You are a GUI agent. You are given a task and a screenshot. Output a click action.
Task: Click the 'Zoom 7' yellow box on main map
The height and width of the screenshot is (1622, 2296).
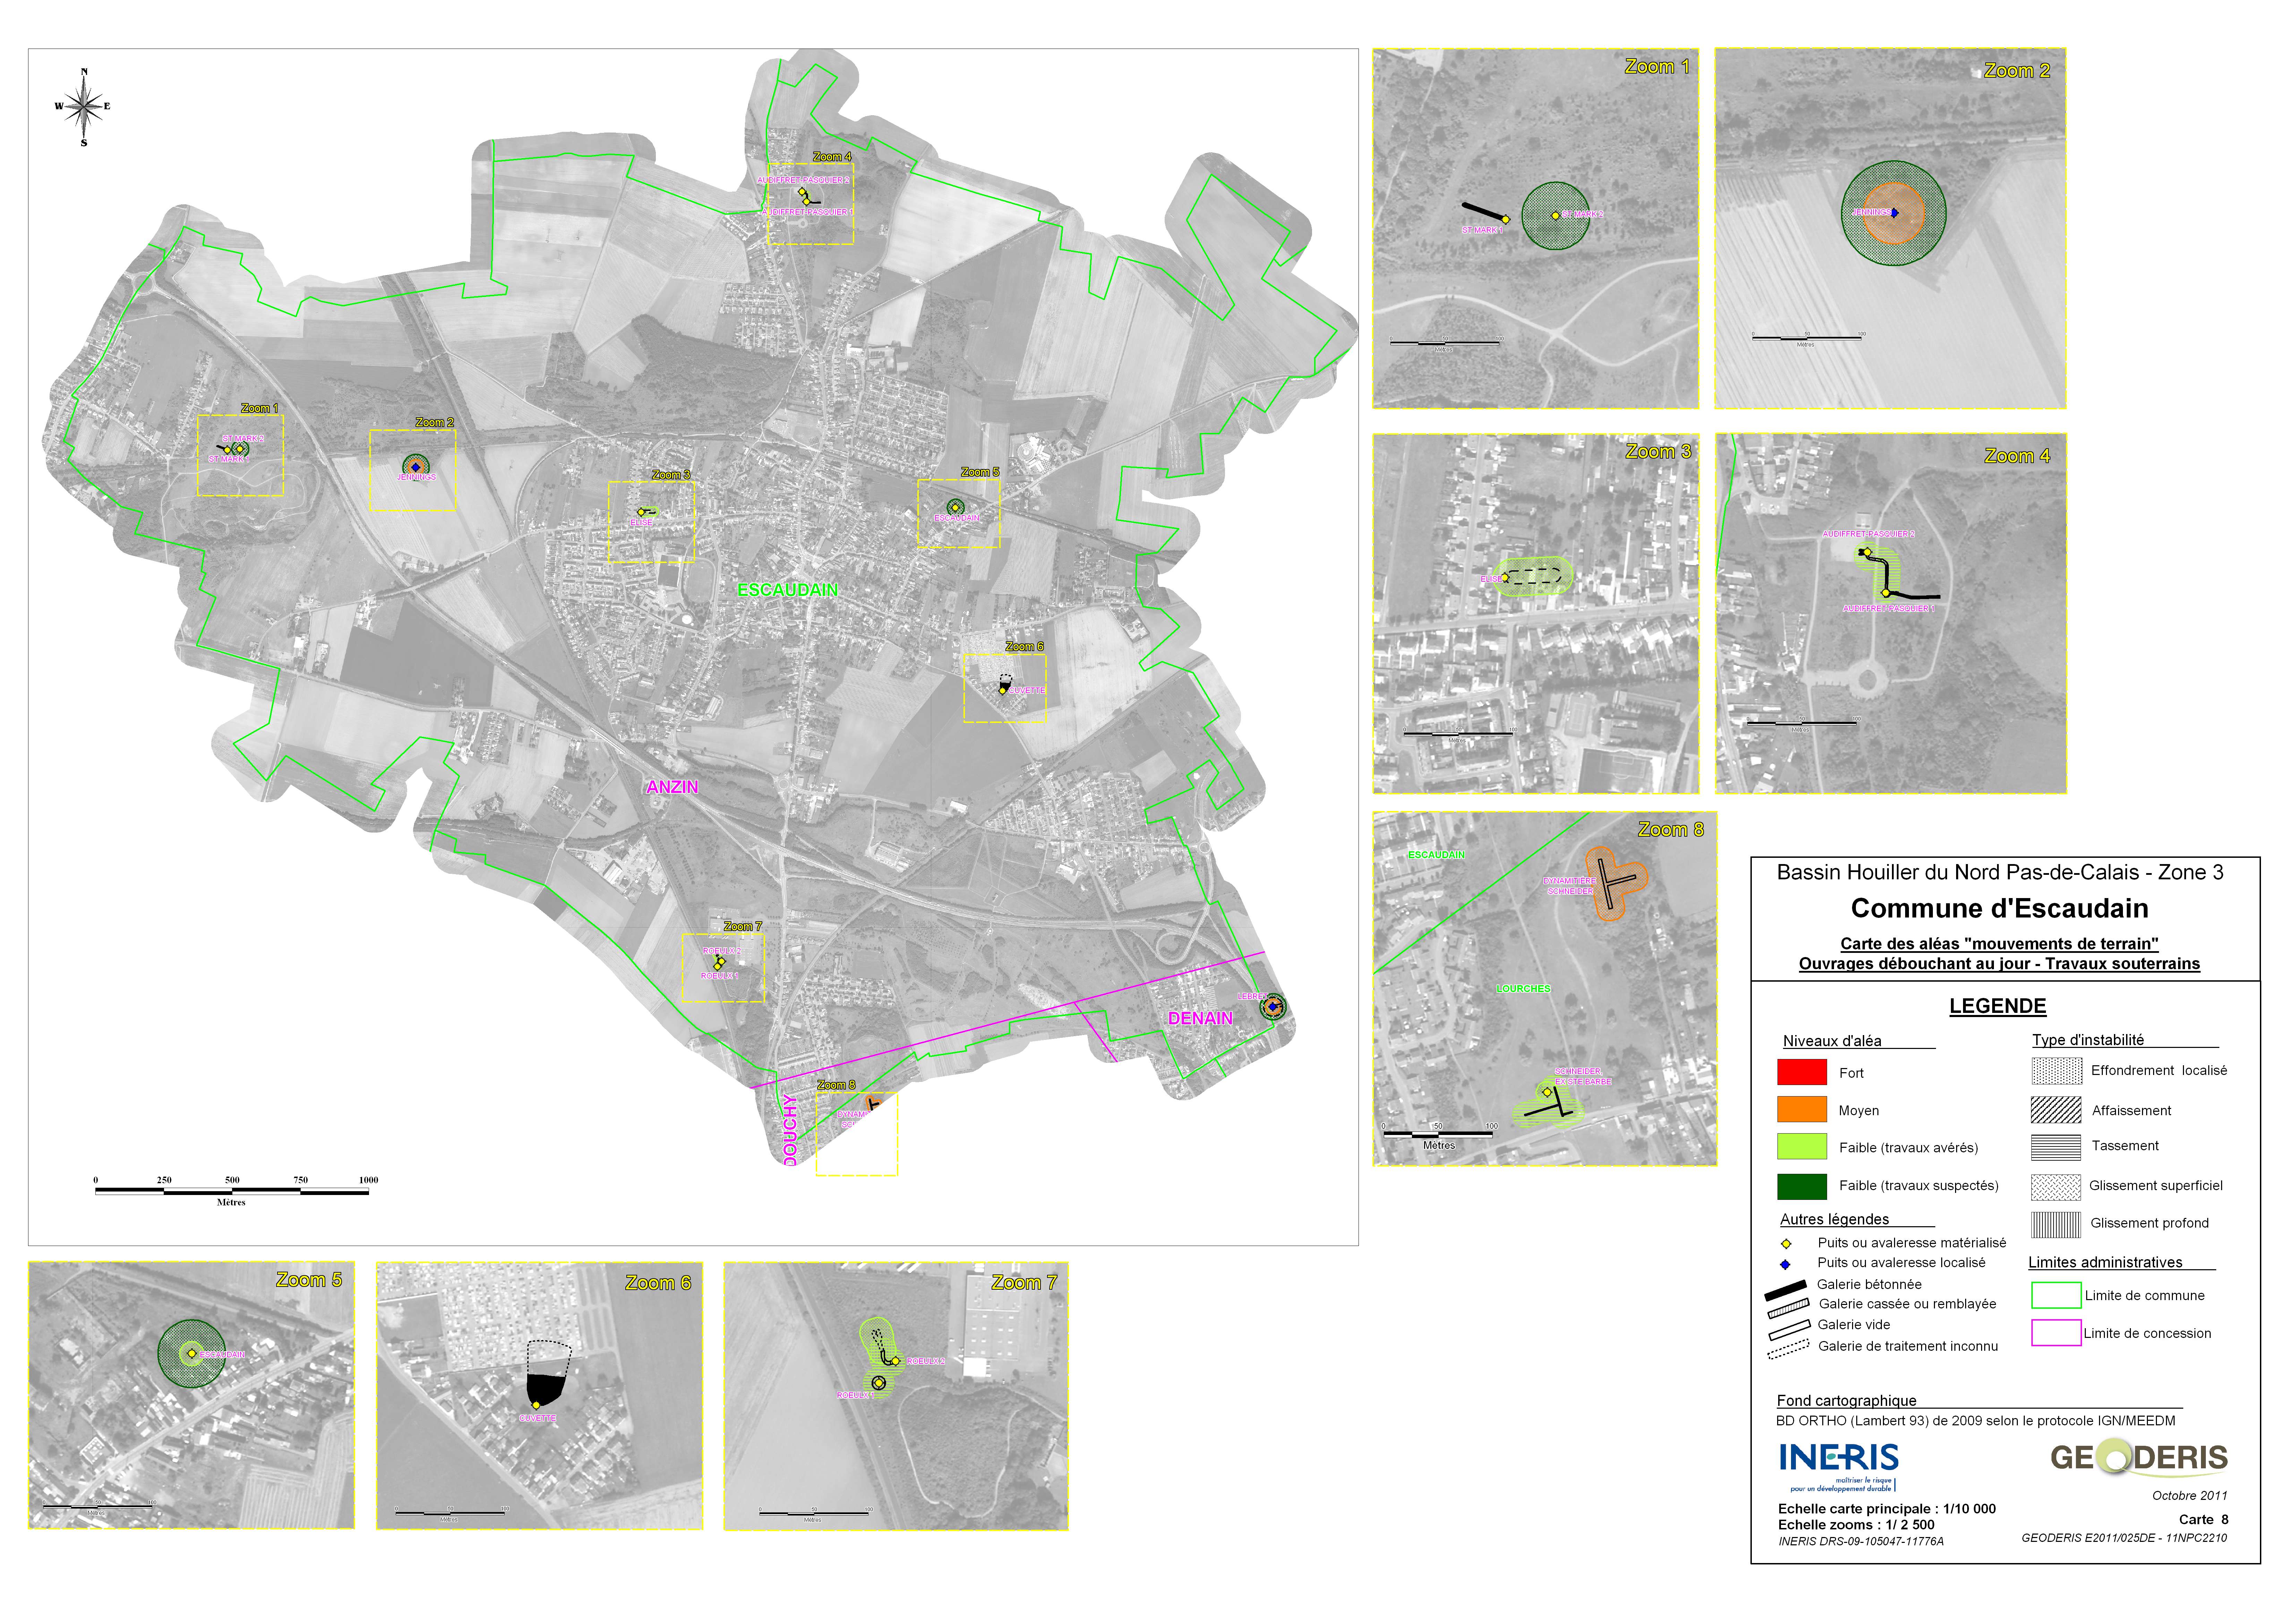coord(723,968)
